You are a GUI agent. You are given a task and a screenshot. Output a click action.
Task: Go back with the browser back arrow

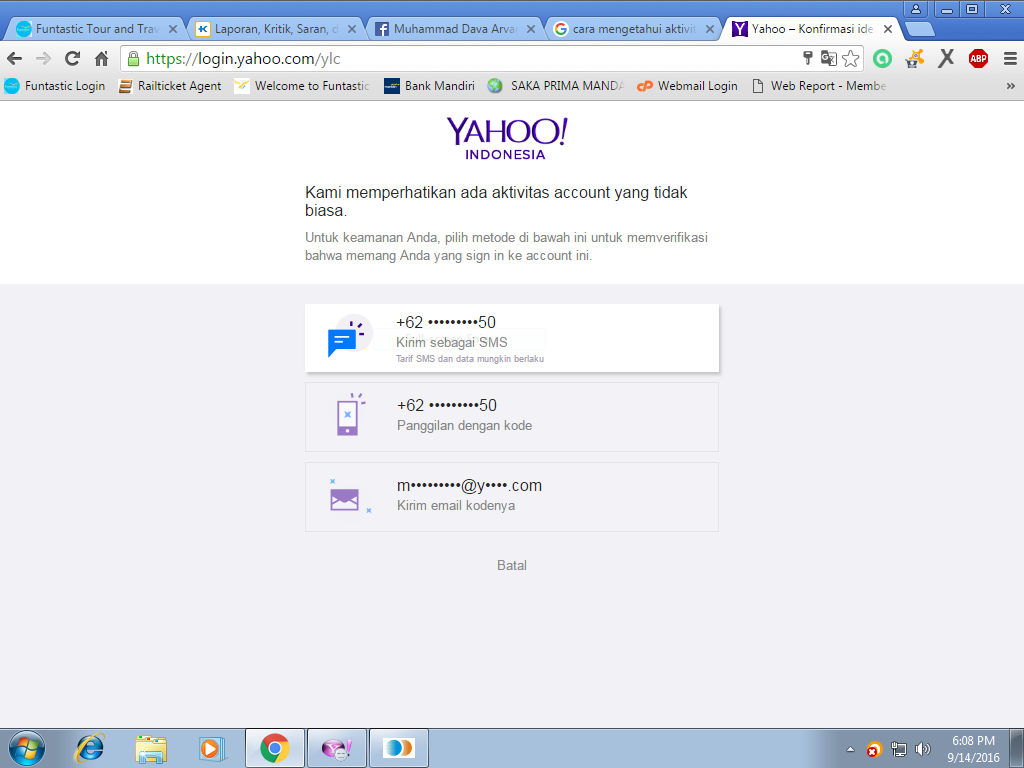14,59
